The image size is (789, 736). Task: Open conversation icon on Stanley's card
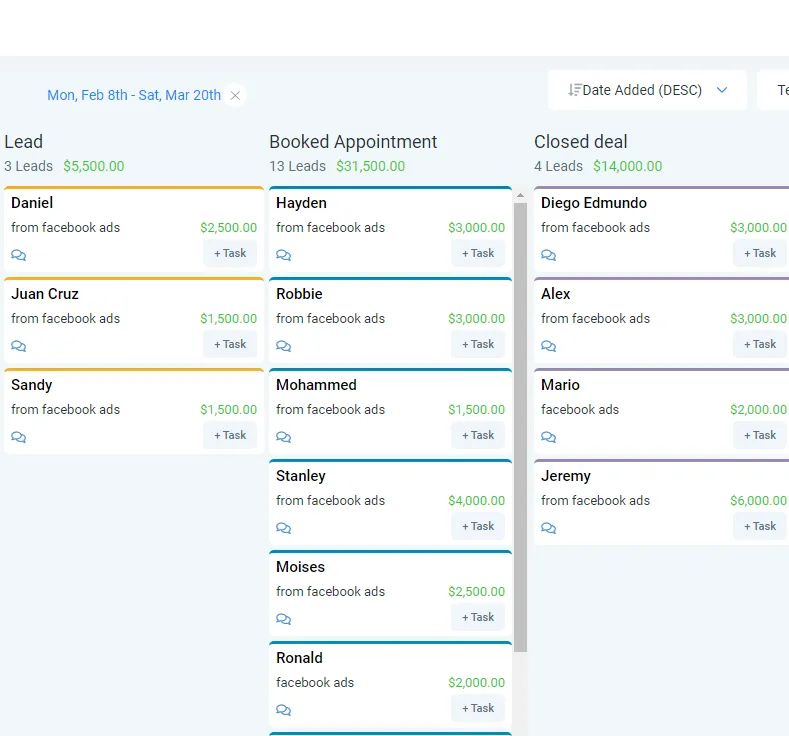(x=284, y=528)
